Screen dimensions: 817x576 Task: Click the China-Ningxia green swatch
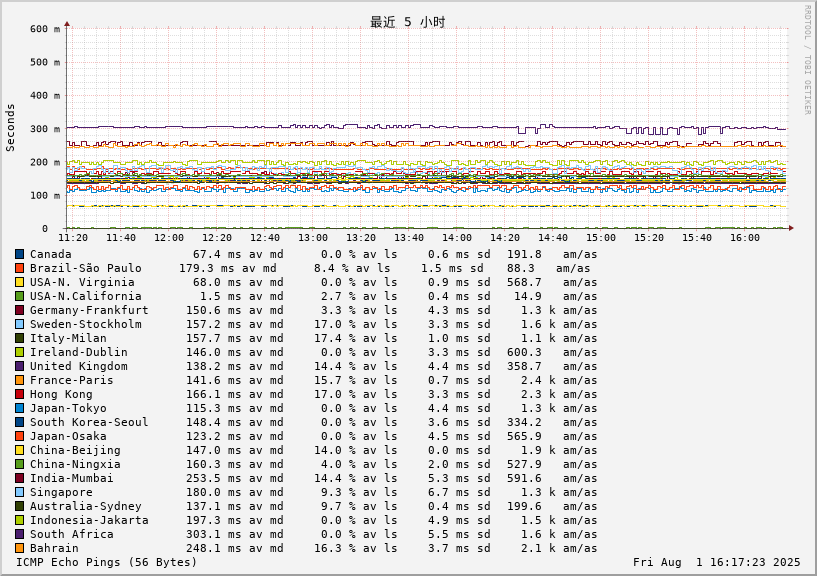[x=19, y=464]
